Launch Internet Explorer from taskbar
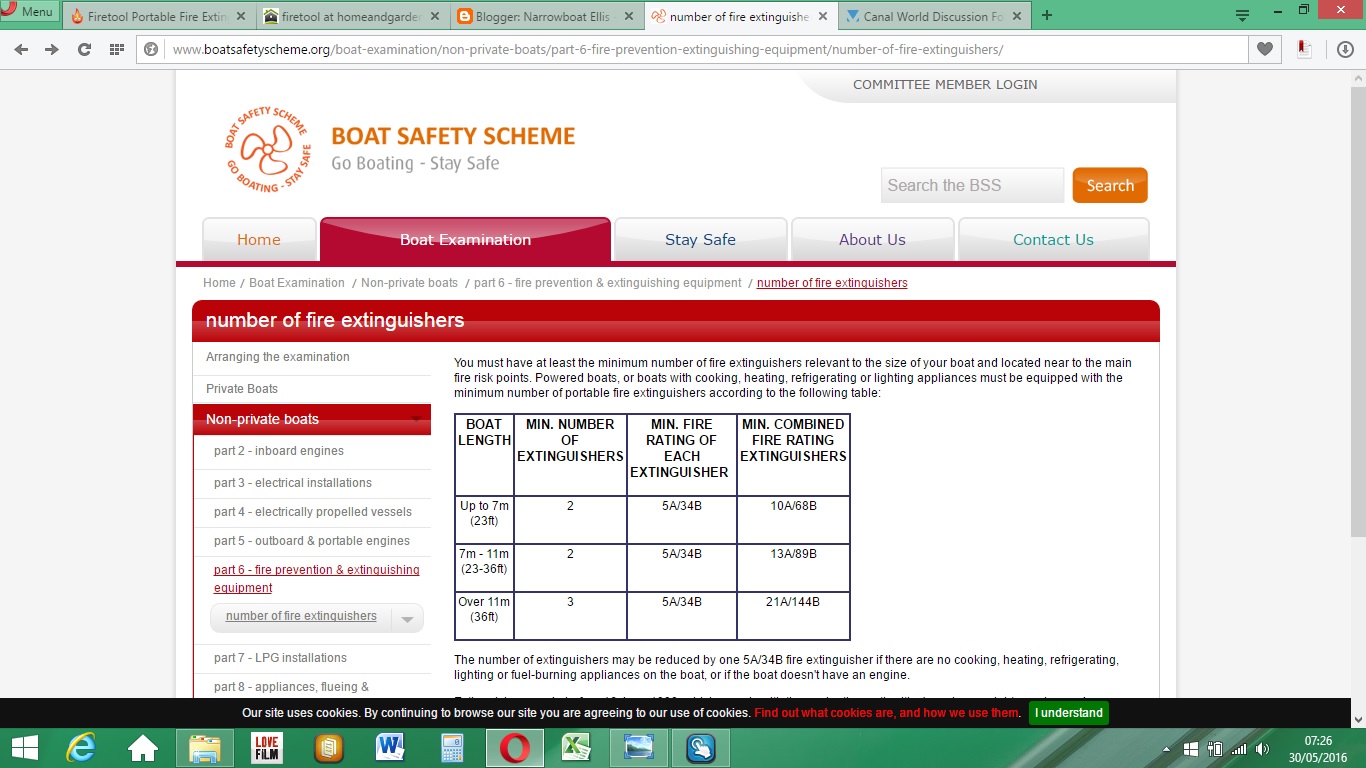Screen dimensions: 1366x768 click(x=81, y=748)
